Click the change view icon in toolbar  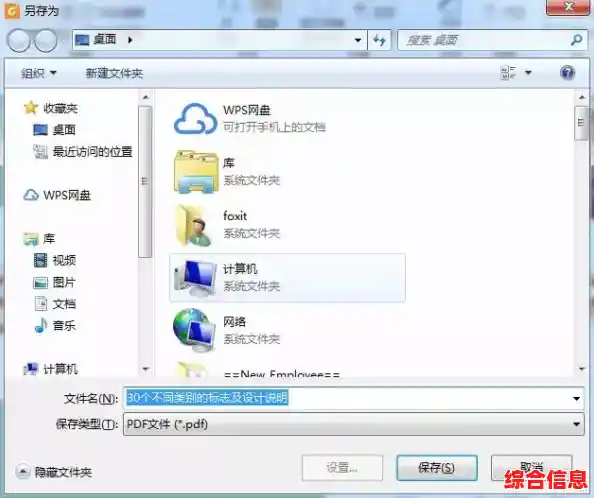tap(508, 73)
